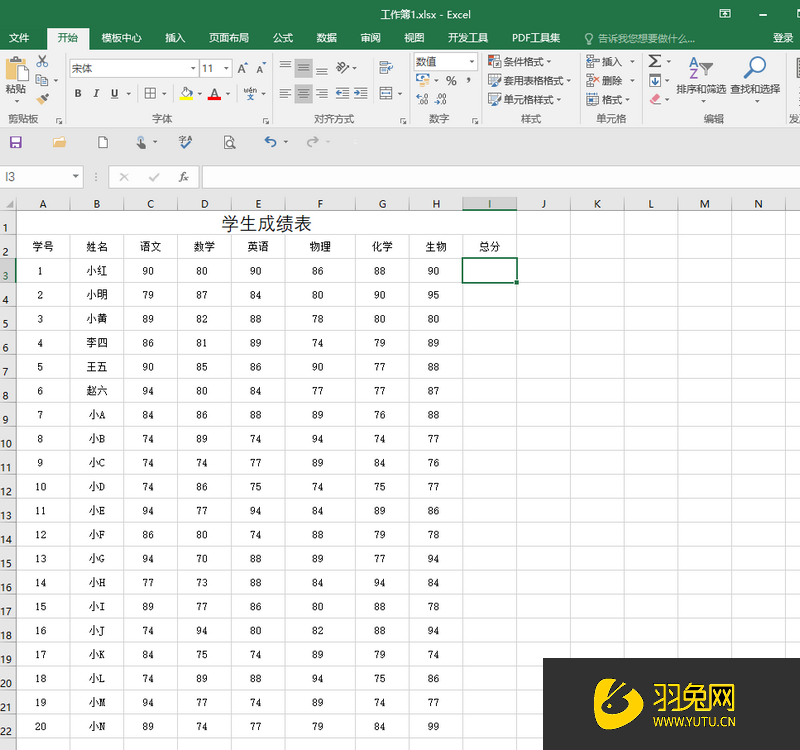Click the Insert Function fx icon
Viewport: 800px width, 750px height.
[x=183, y=177]
